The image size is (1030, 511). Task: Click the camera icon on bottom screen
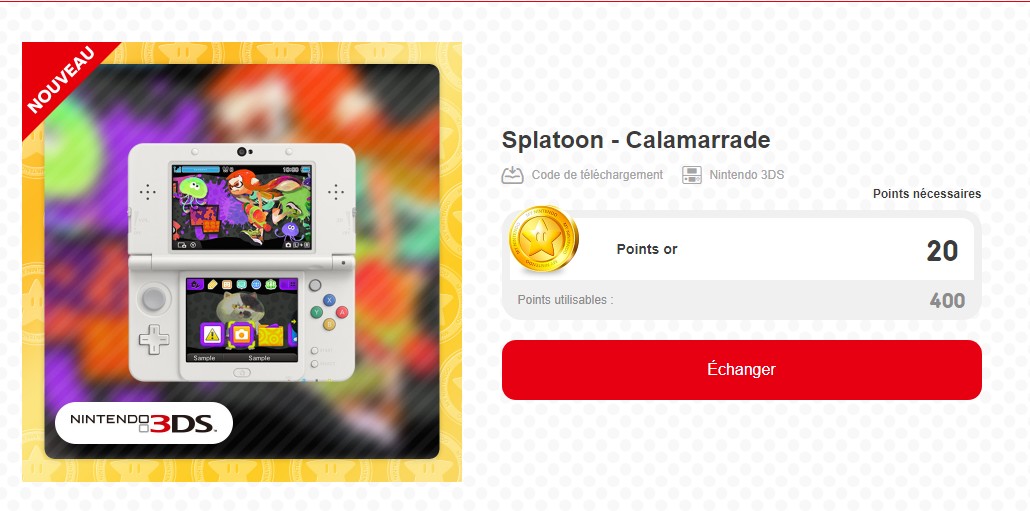click(x=242, y=334)
